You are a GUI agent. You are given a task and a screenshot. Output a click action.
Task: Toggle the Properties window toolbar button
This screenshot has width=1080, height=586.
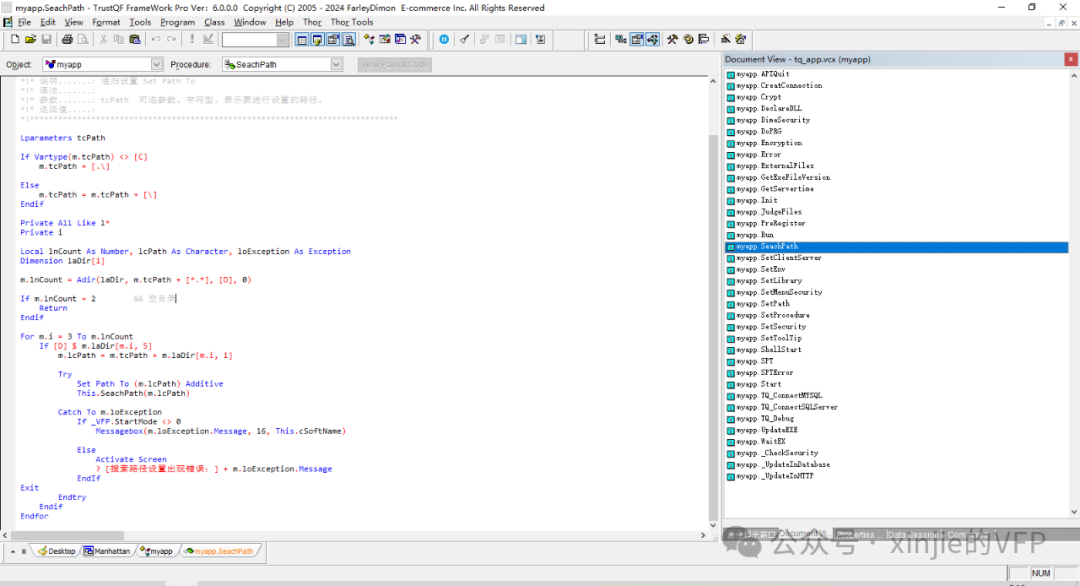point(333,40)
